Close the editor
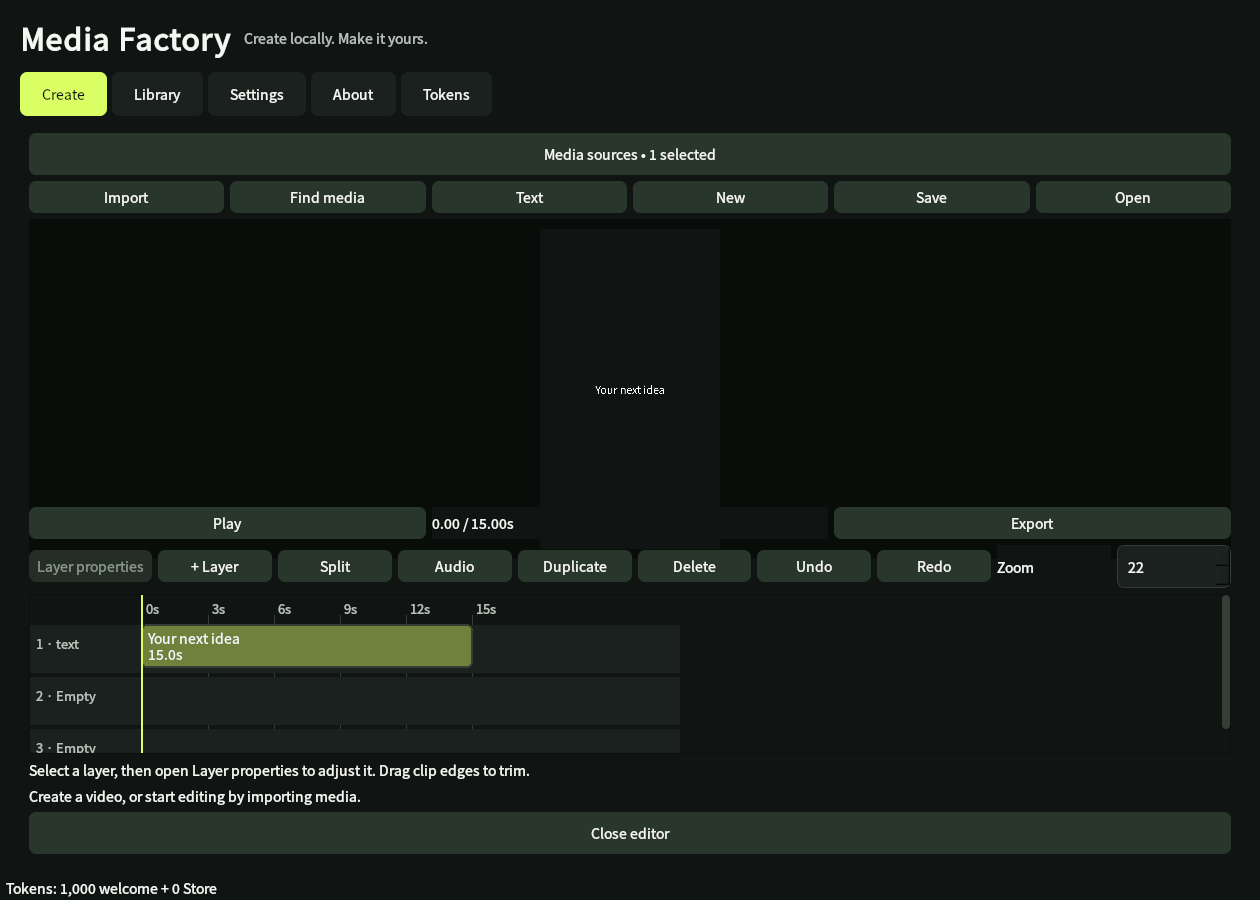The image size is (1260, 900). pyautogui.click(x=630, y=833)
